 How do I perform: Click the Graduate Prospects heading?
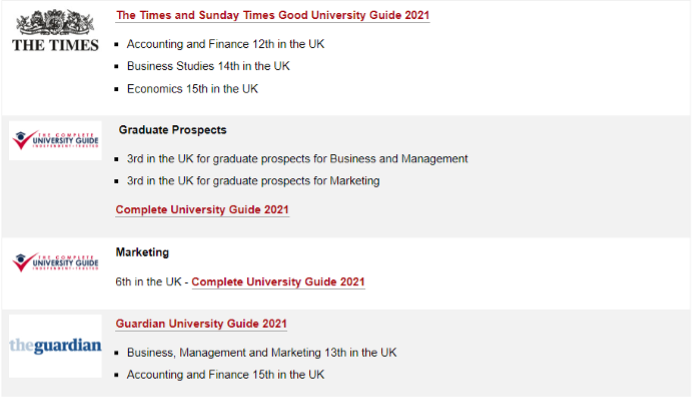point(173,130)
